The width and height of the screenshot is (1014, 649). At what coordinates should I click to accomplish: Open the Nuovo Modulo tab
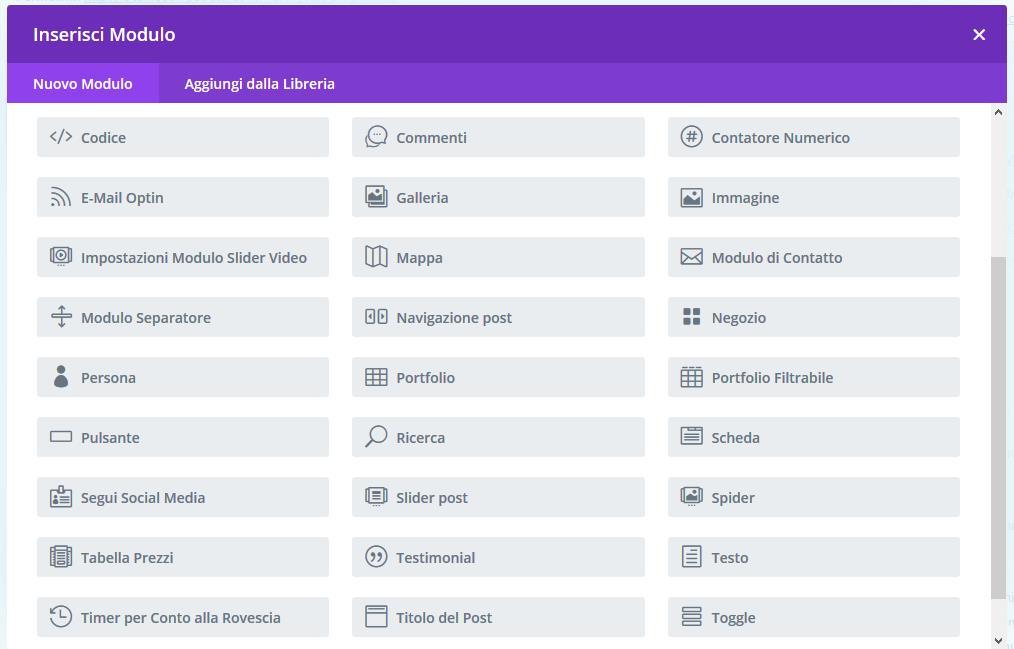(x=82, y=84)
